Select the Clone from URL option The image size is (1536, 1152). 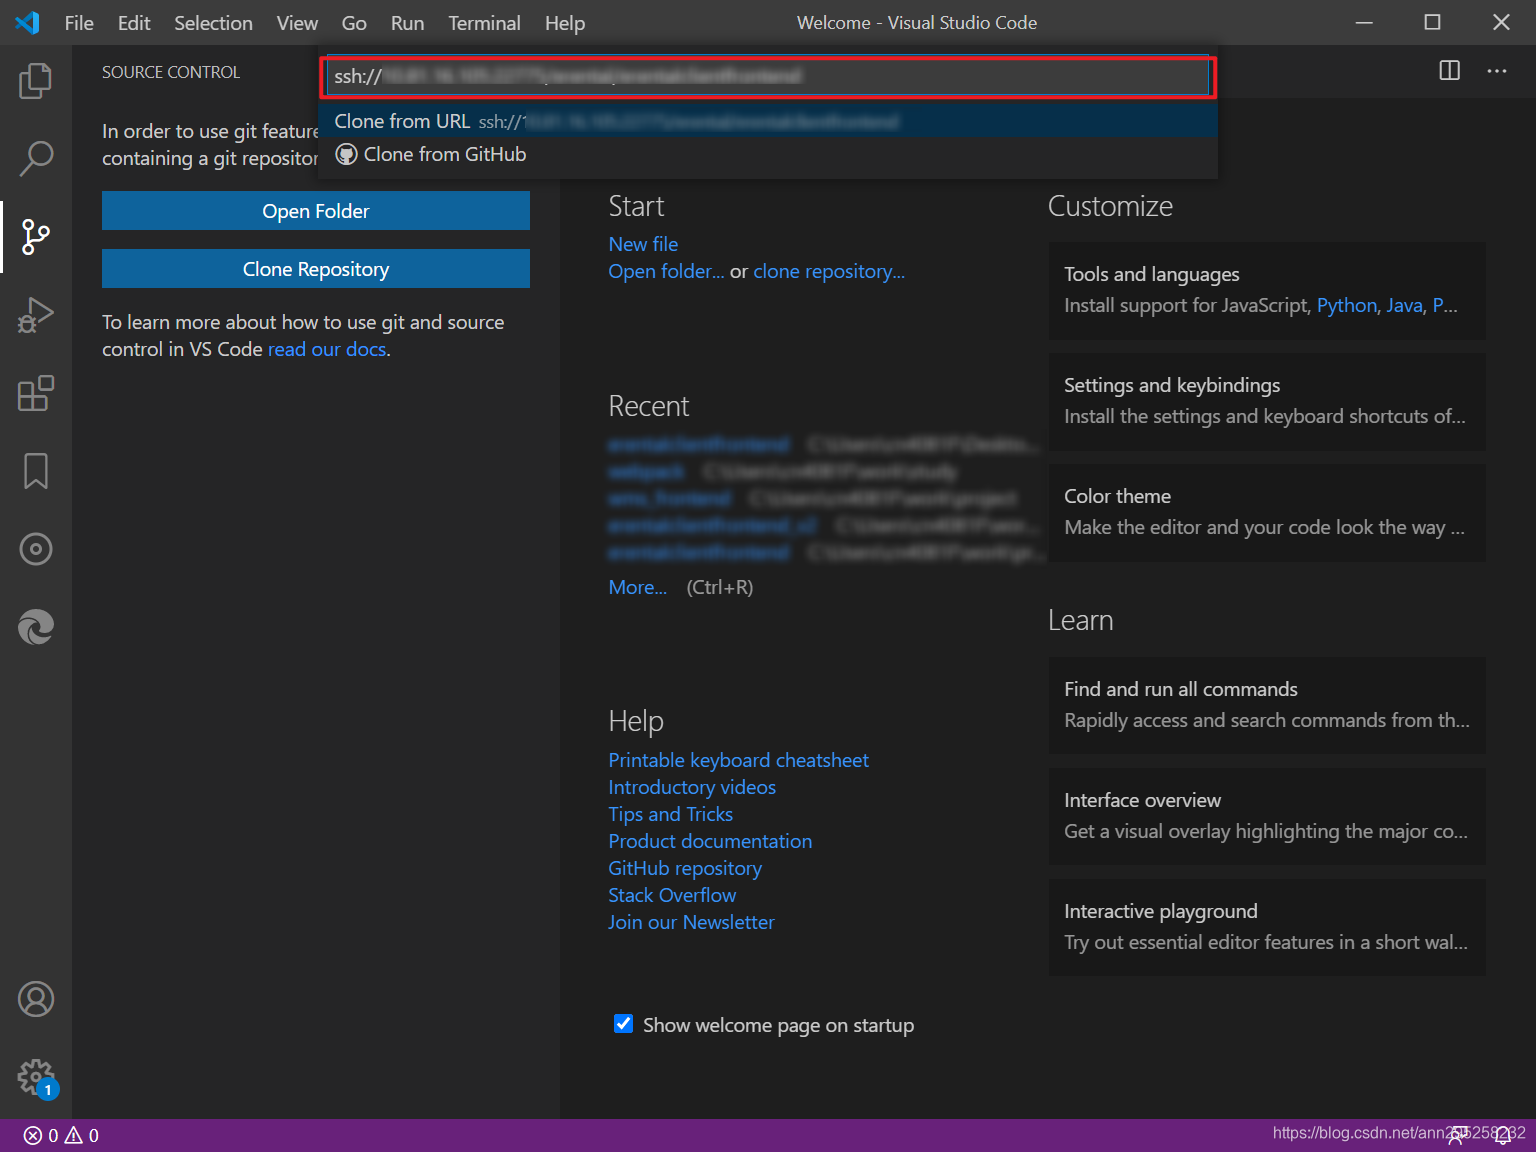(768, 121)
